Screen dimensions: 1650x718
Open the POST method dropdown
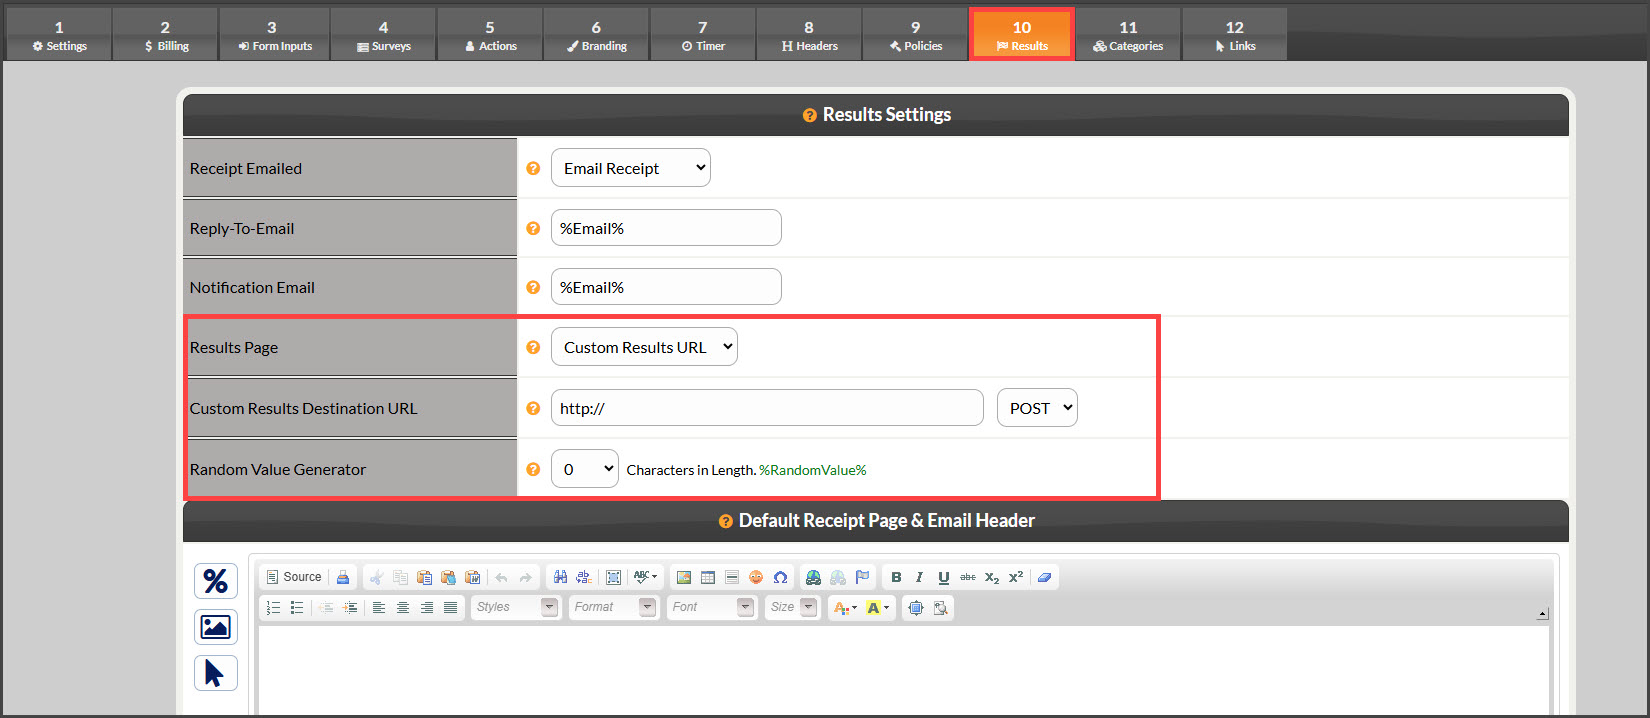pos(1037,408)
